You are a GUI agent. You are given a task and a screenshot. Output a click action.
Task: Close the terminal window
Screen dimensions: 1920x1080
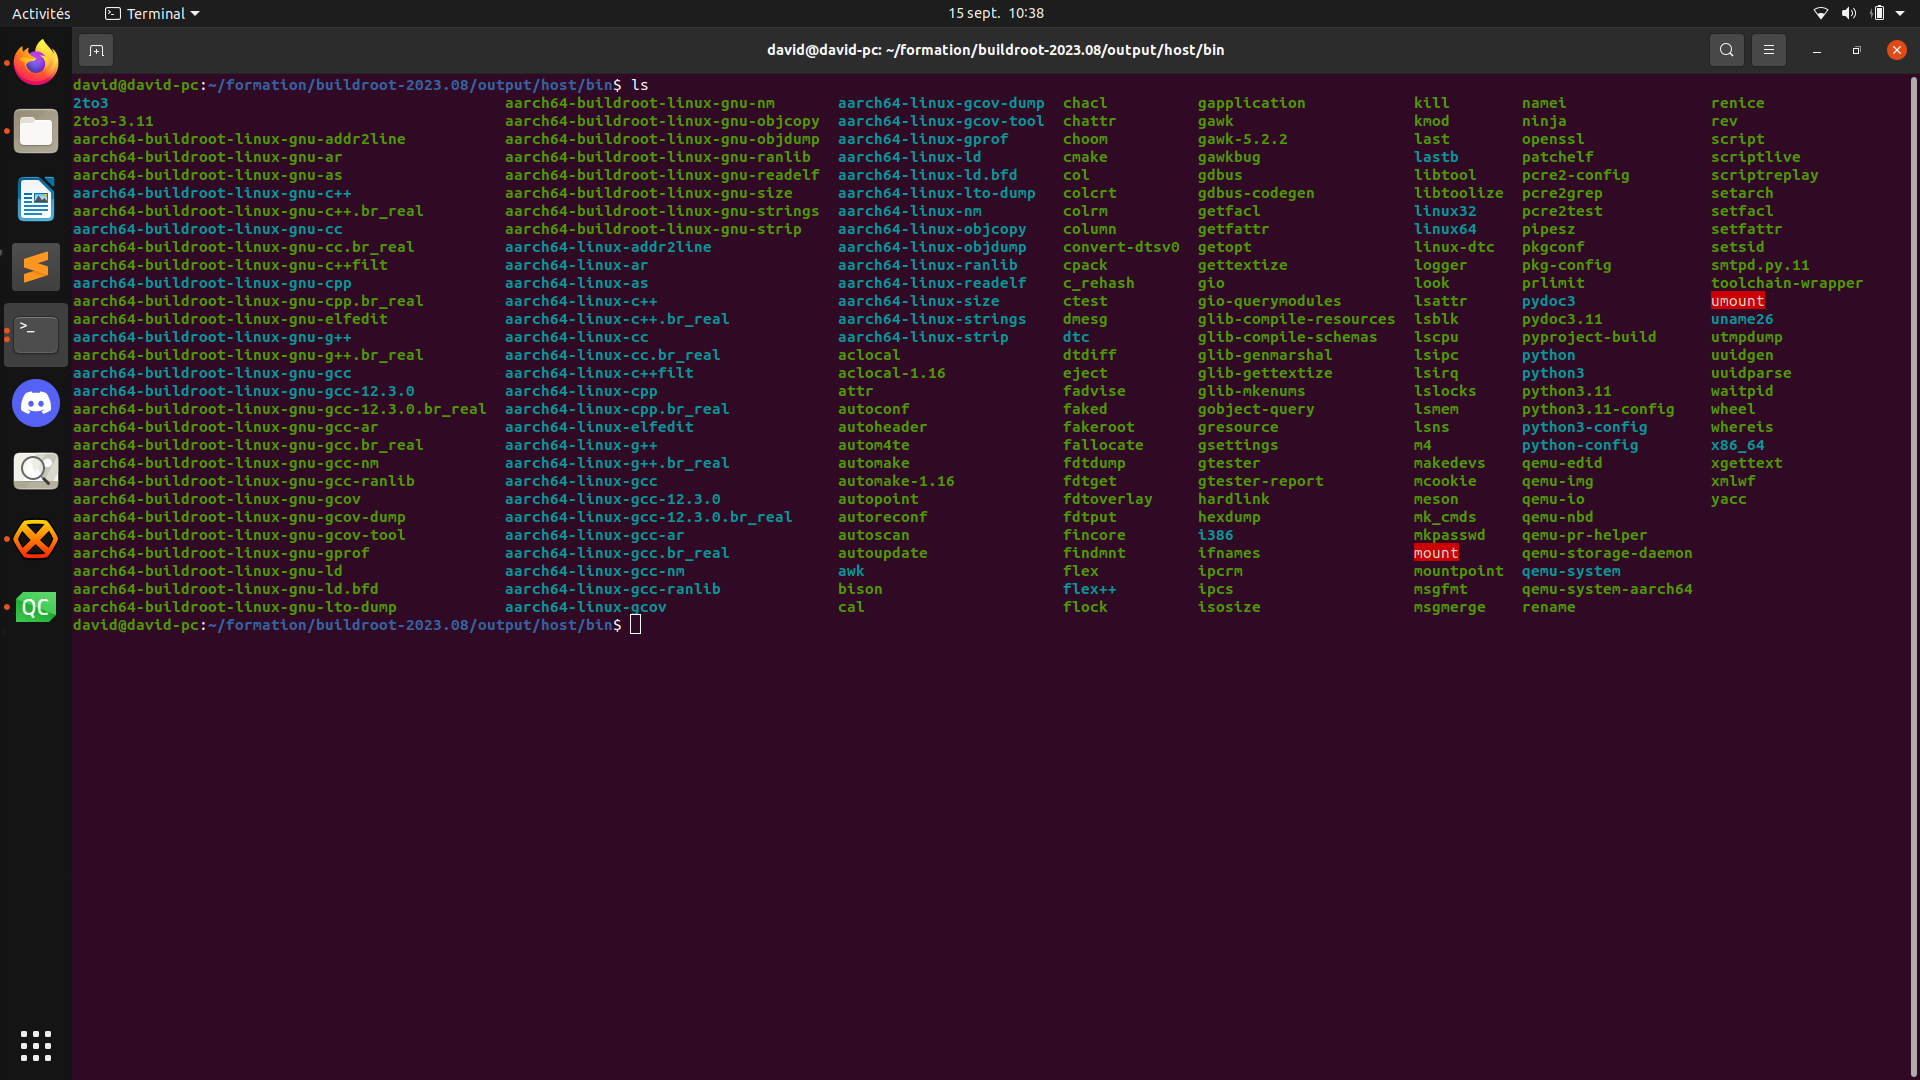tap(1896, 50)
